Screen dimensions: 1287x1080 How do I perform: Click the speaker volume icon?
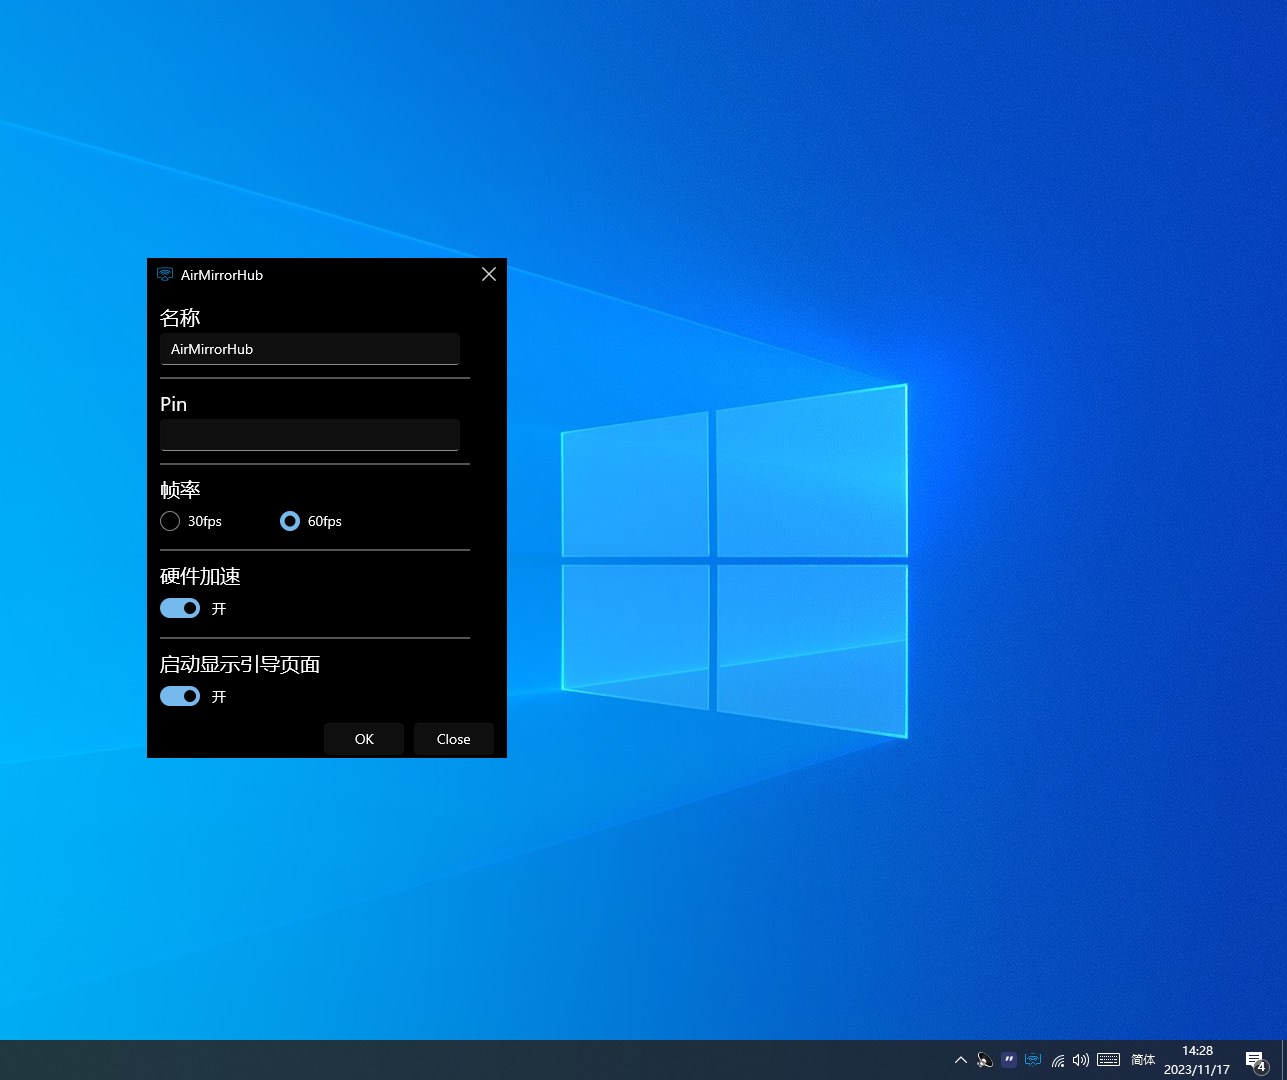click(1081, 1060)
